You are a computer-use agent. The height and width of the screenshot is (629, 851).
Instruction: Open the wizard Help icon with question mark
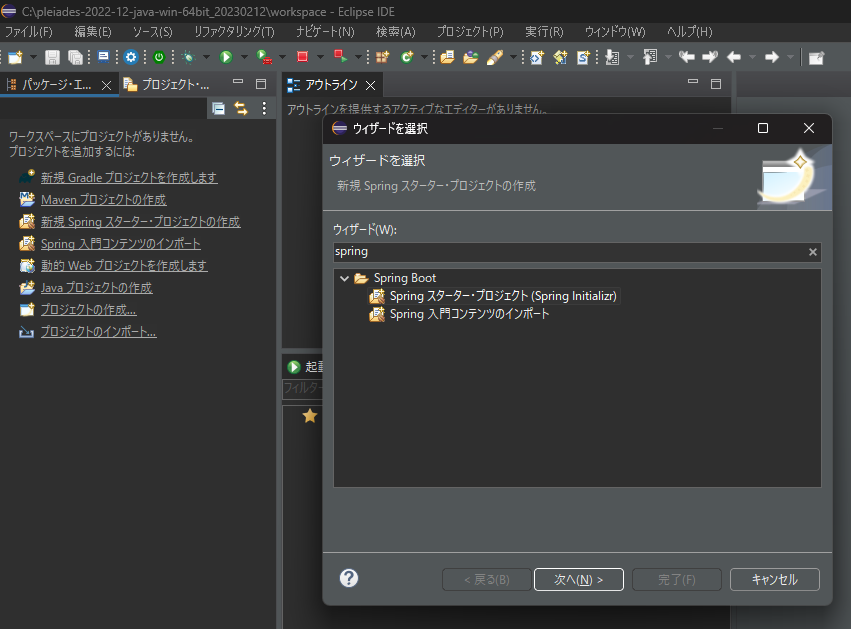[348, 578]
